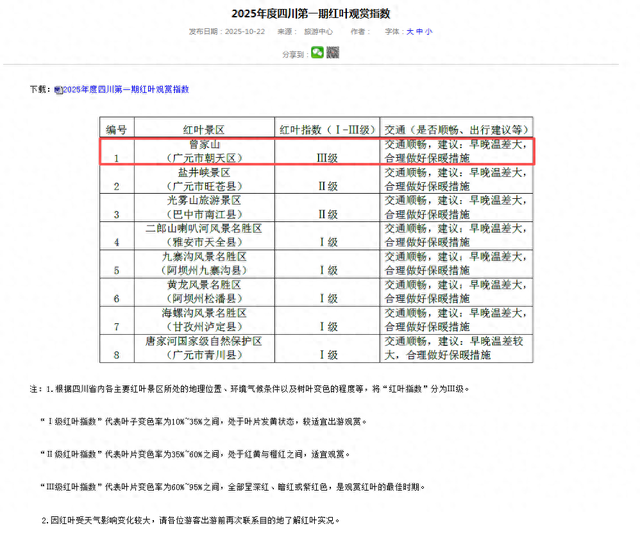Click the download file icon before the link

click(x=58, y=90)
